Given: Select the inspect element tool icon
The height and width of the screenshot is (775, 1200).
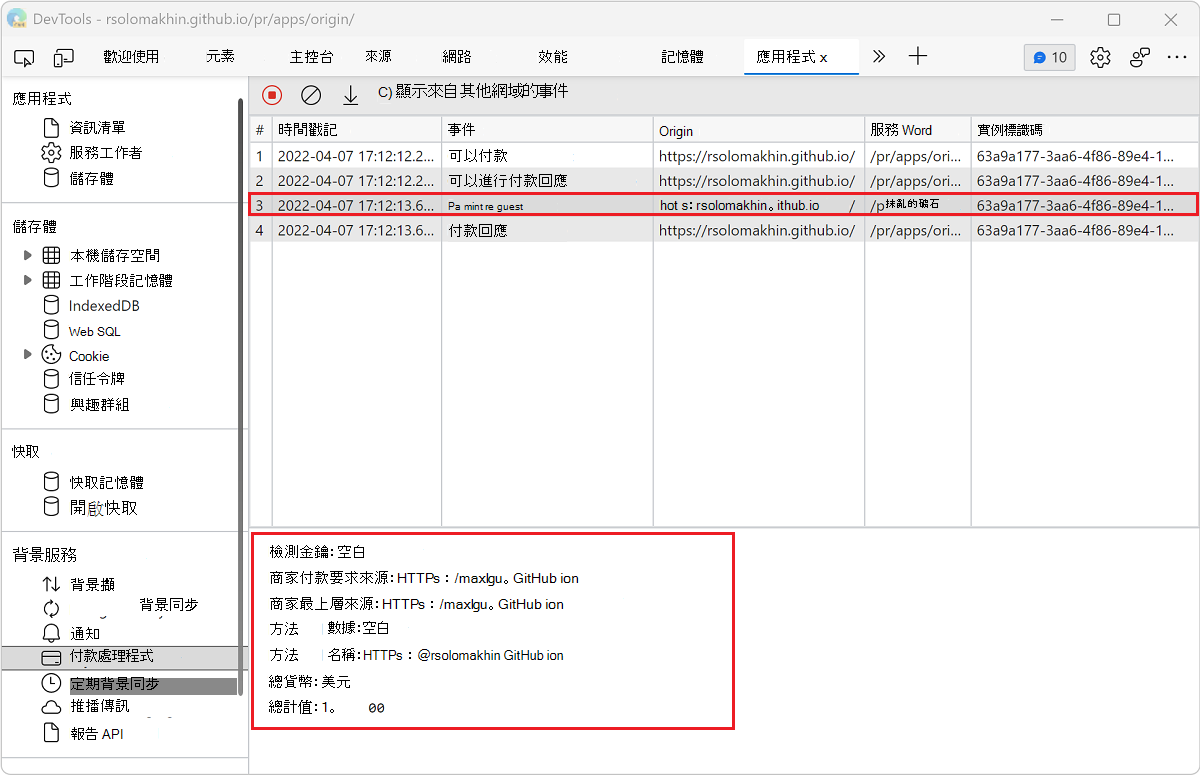Looking at the screenshot, I should (24, 57).
